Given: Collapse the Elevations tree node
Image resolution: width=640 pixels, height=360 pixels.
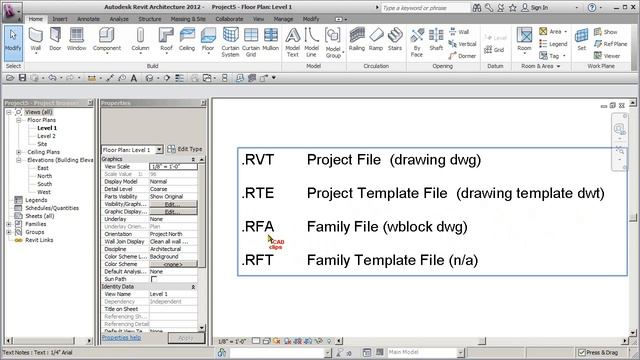Looking at the screenshot, I should point(18,160).
